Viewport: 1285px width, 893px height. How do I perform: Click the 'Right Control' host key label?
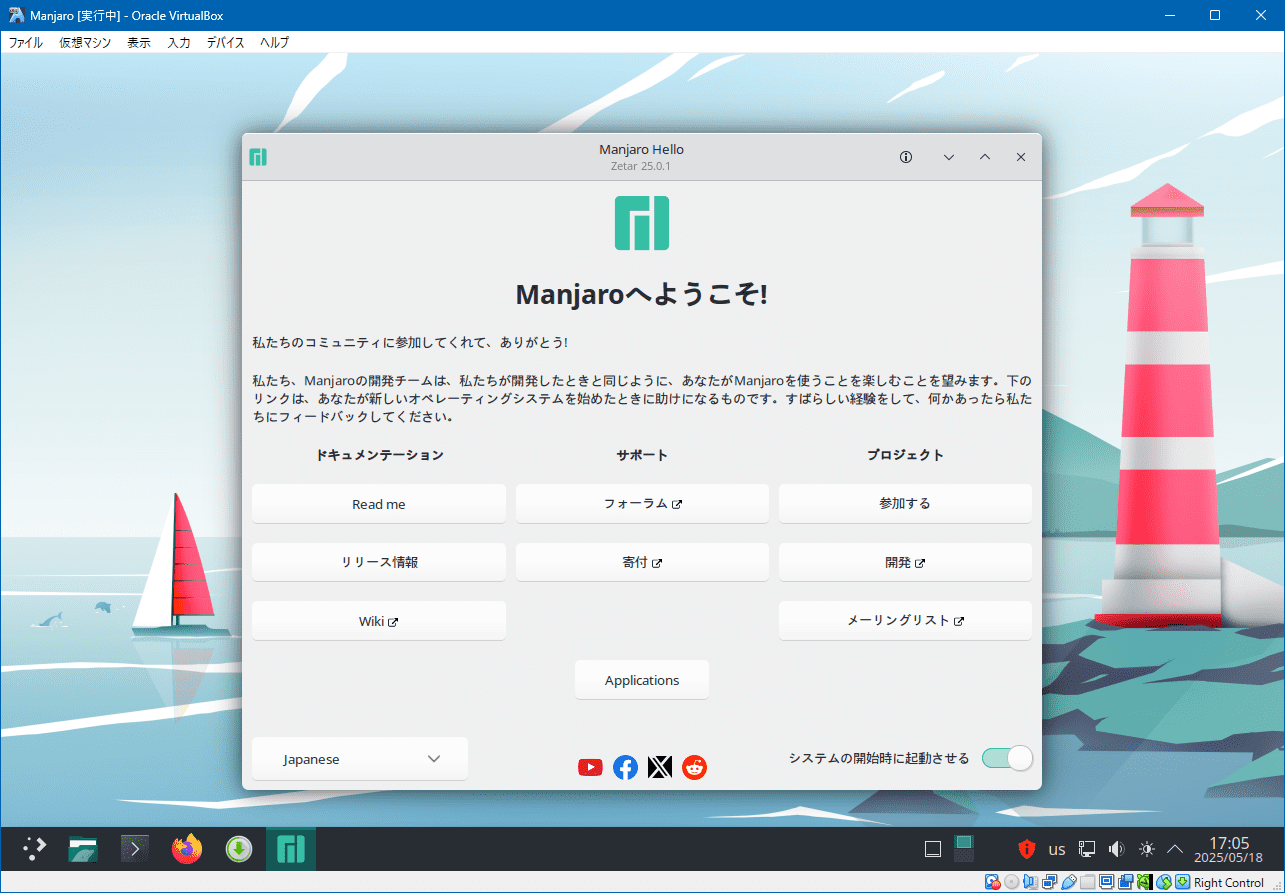click(x=1229, y=883)
